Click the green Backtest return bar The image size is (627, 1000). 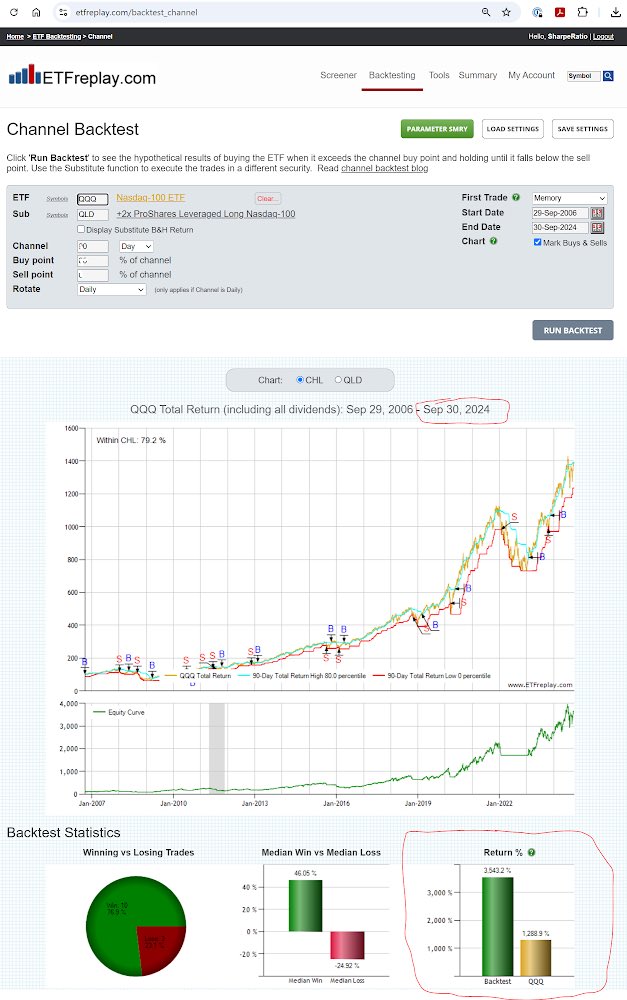click(x=498, y=927)
